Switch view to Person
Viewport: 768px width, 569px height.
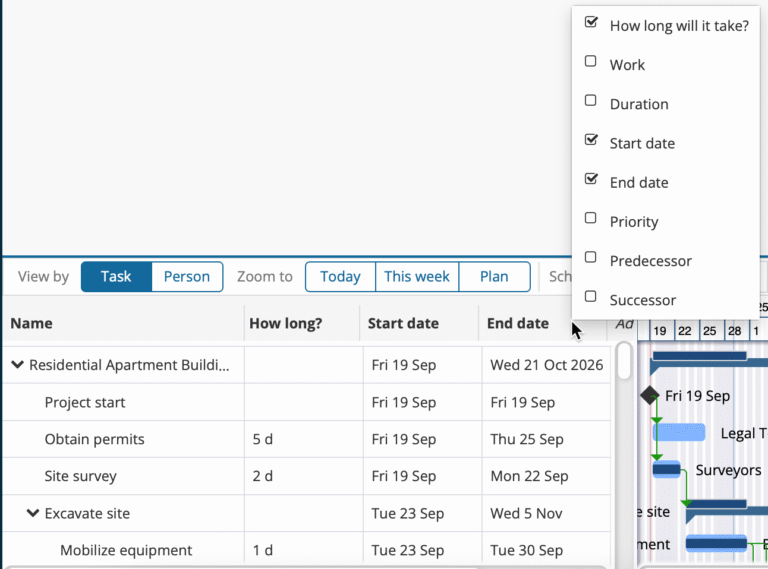187,277
